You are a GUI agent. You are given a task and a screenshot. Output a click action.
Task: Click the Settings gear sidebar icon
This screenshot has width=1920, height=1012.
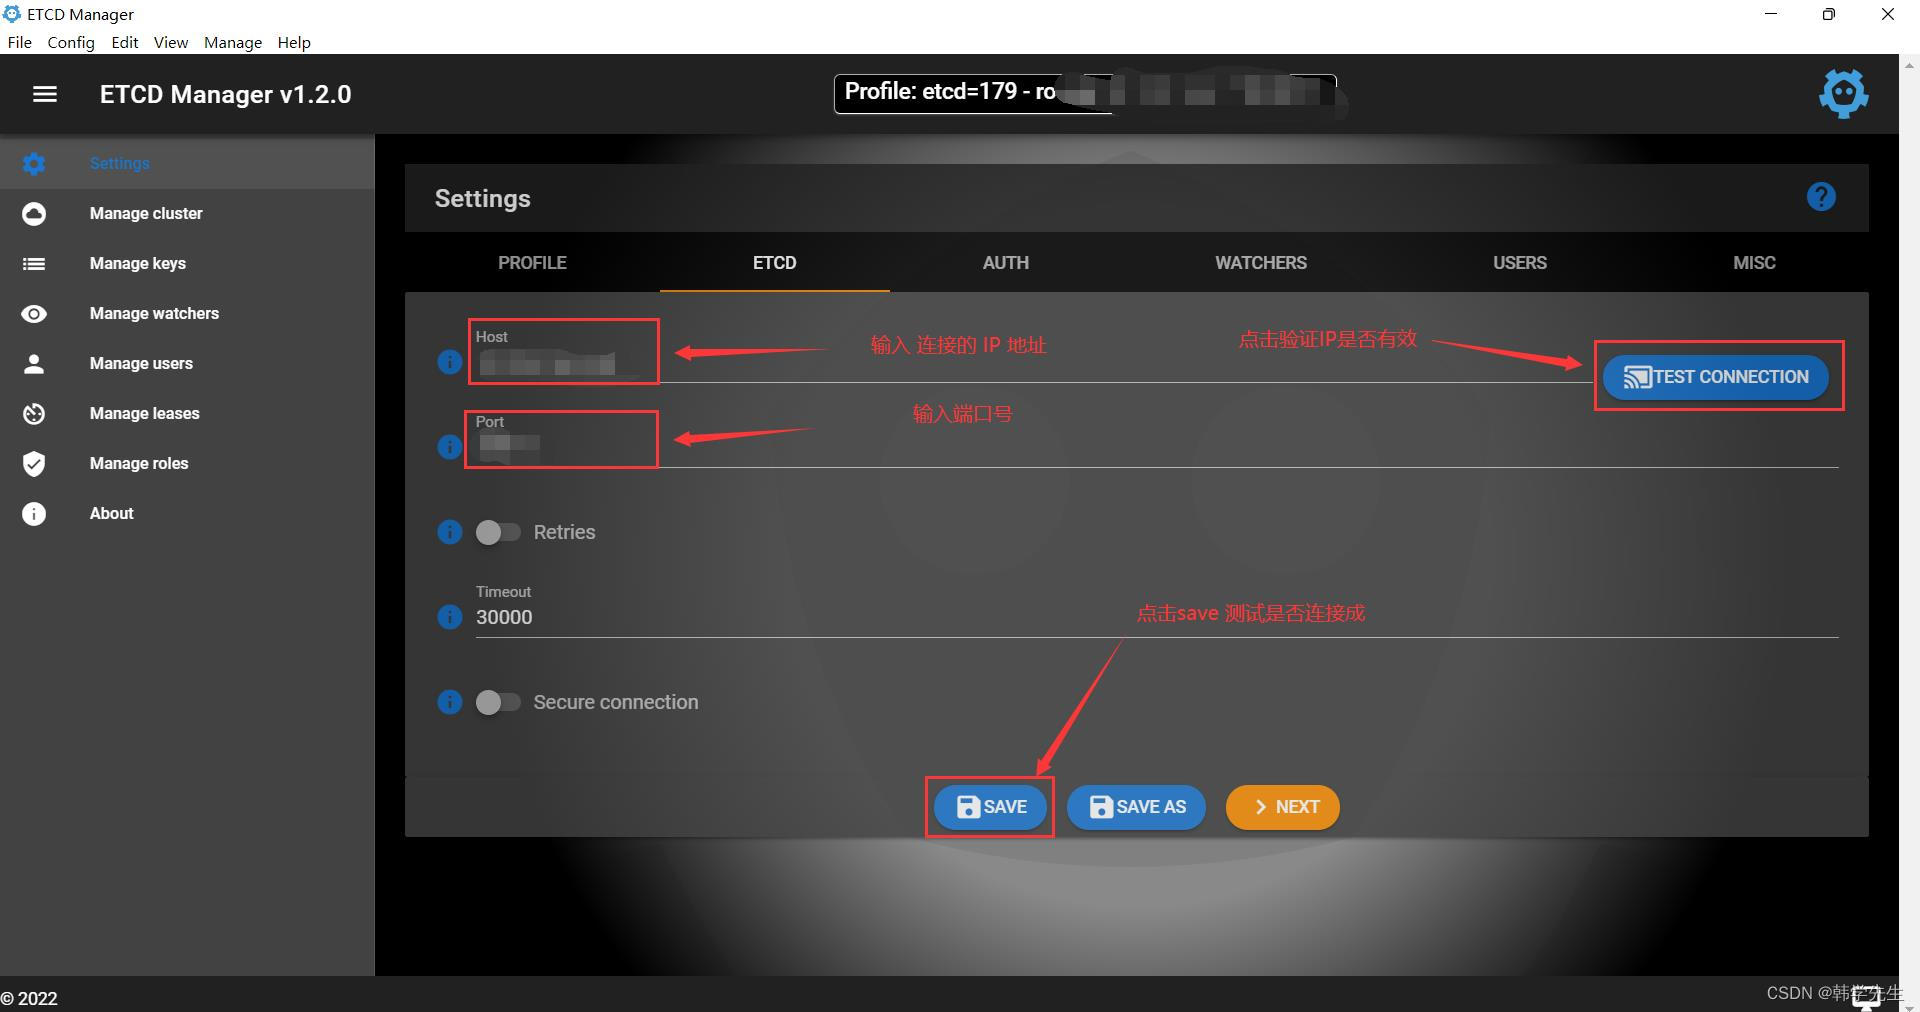click(34, 163)
